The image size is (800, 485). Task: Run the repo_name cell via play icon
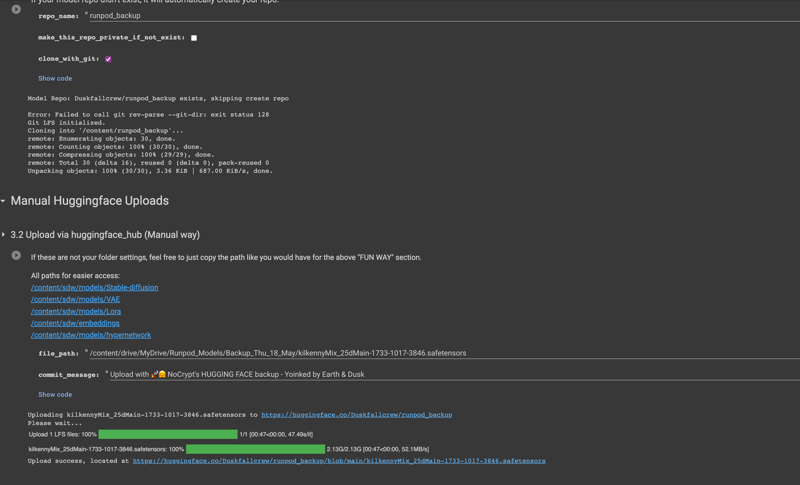click(16, 9)
